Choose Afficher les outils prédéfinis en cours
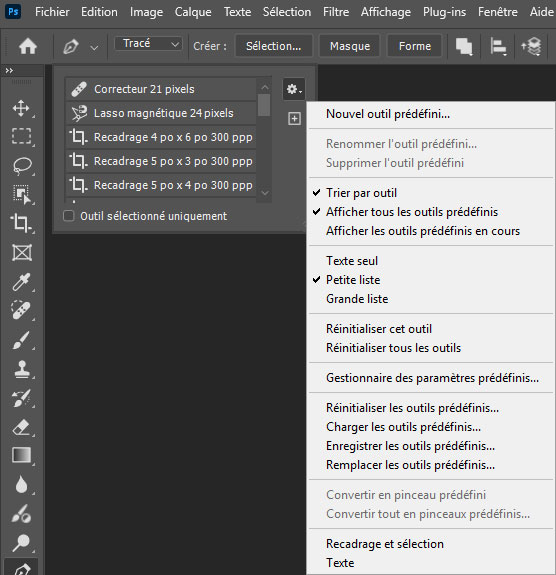556x575 pixels. (423, 231)
